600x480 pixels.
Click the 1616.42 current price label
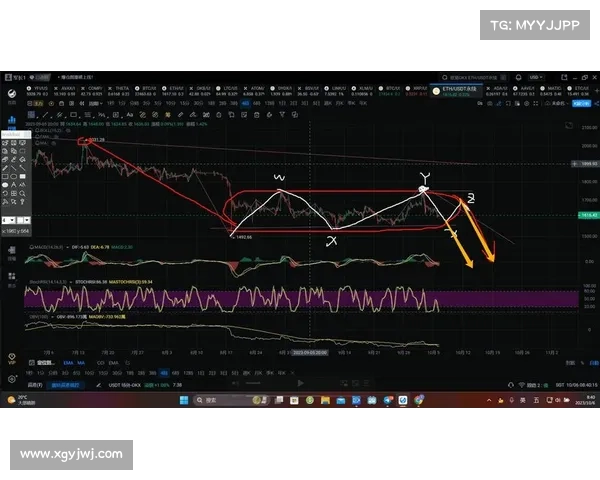pos(589,216)
